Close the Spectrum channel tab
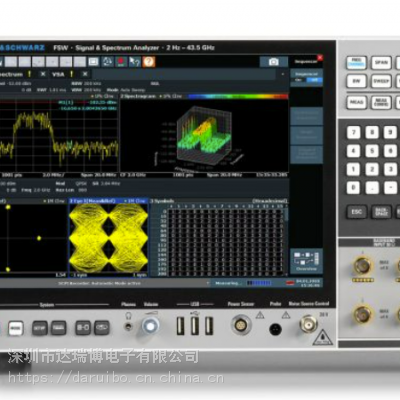The image size is (400, 400). (43, 74)
